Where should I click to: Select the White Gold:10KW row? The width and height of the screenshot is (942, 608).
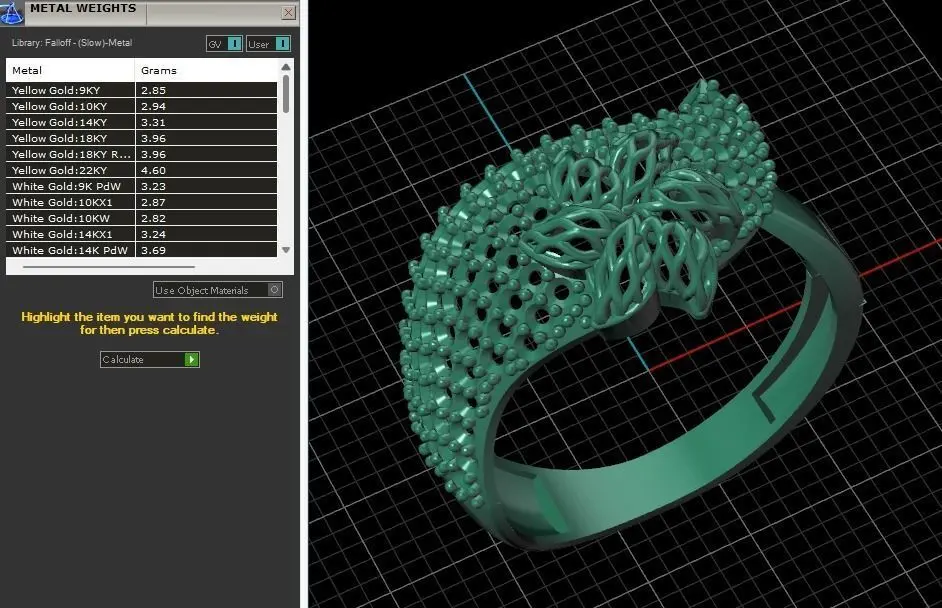click(142, 218)
